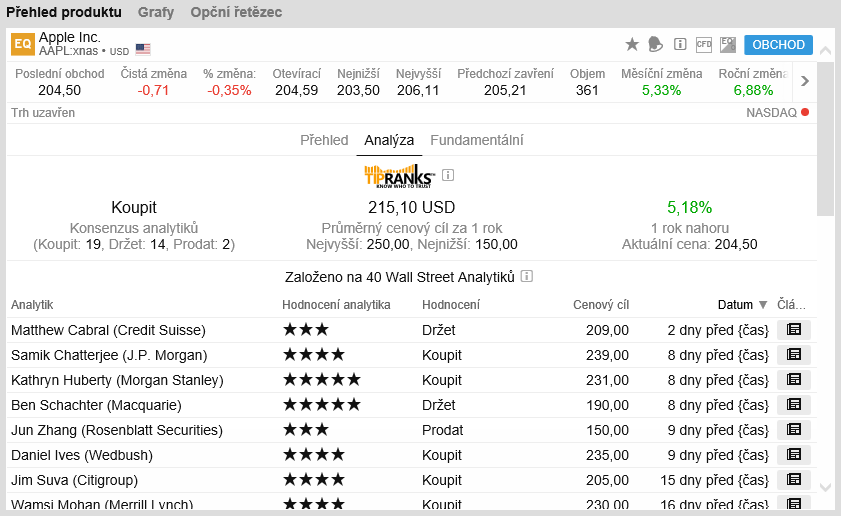
Task: Click the vertical scrollbar thumb
Action: (x=825, y=139)
